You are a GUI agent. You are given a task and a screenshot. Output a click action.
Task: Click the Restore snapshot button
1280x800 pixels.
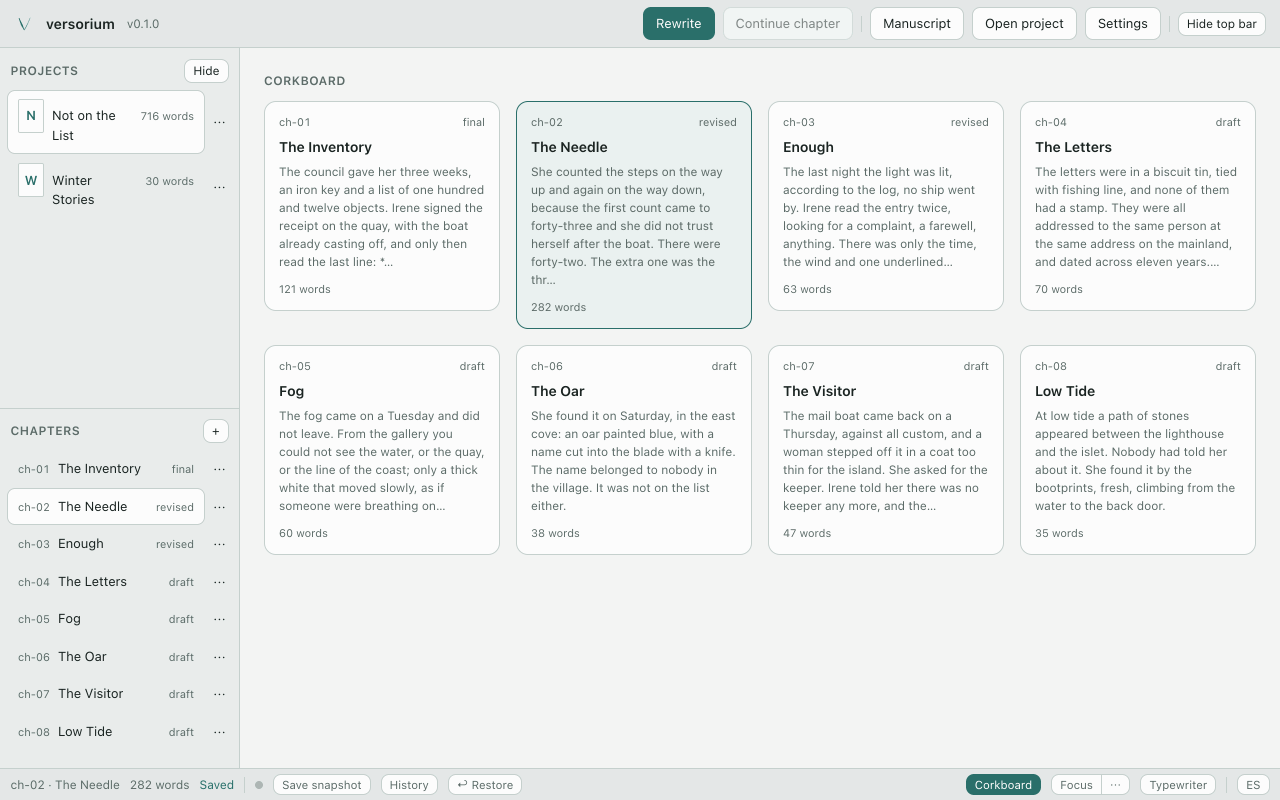tap(485, 785)
